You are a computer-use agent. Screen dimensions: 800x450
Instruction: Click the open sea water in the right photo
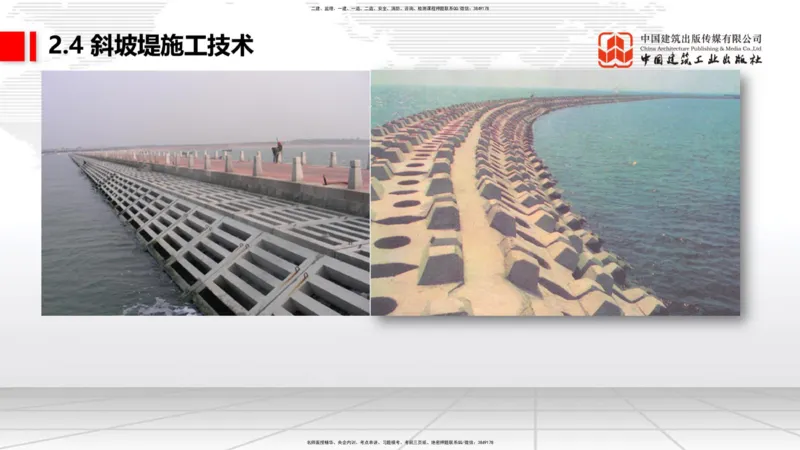coord(660,180)
